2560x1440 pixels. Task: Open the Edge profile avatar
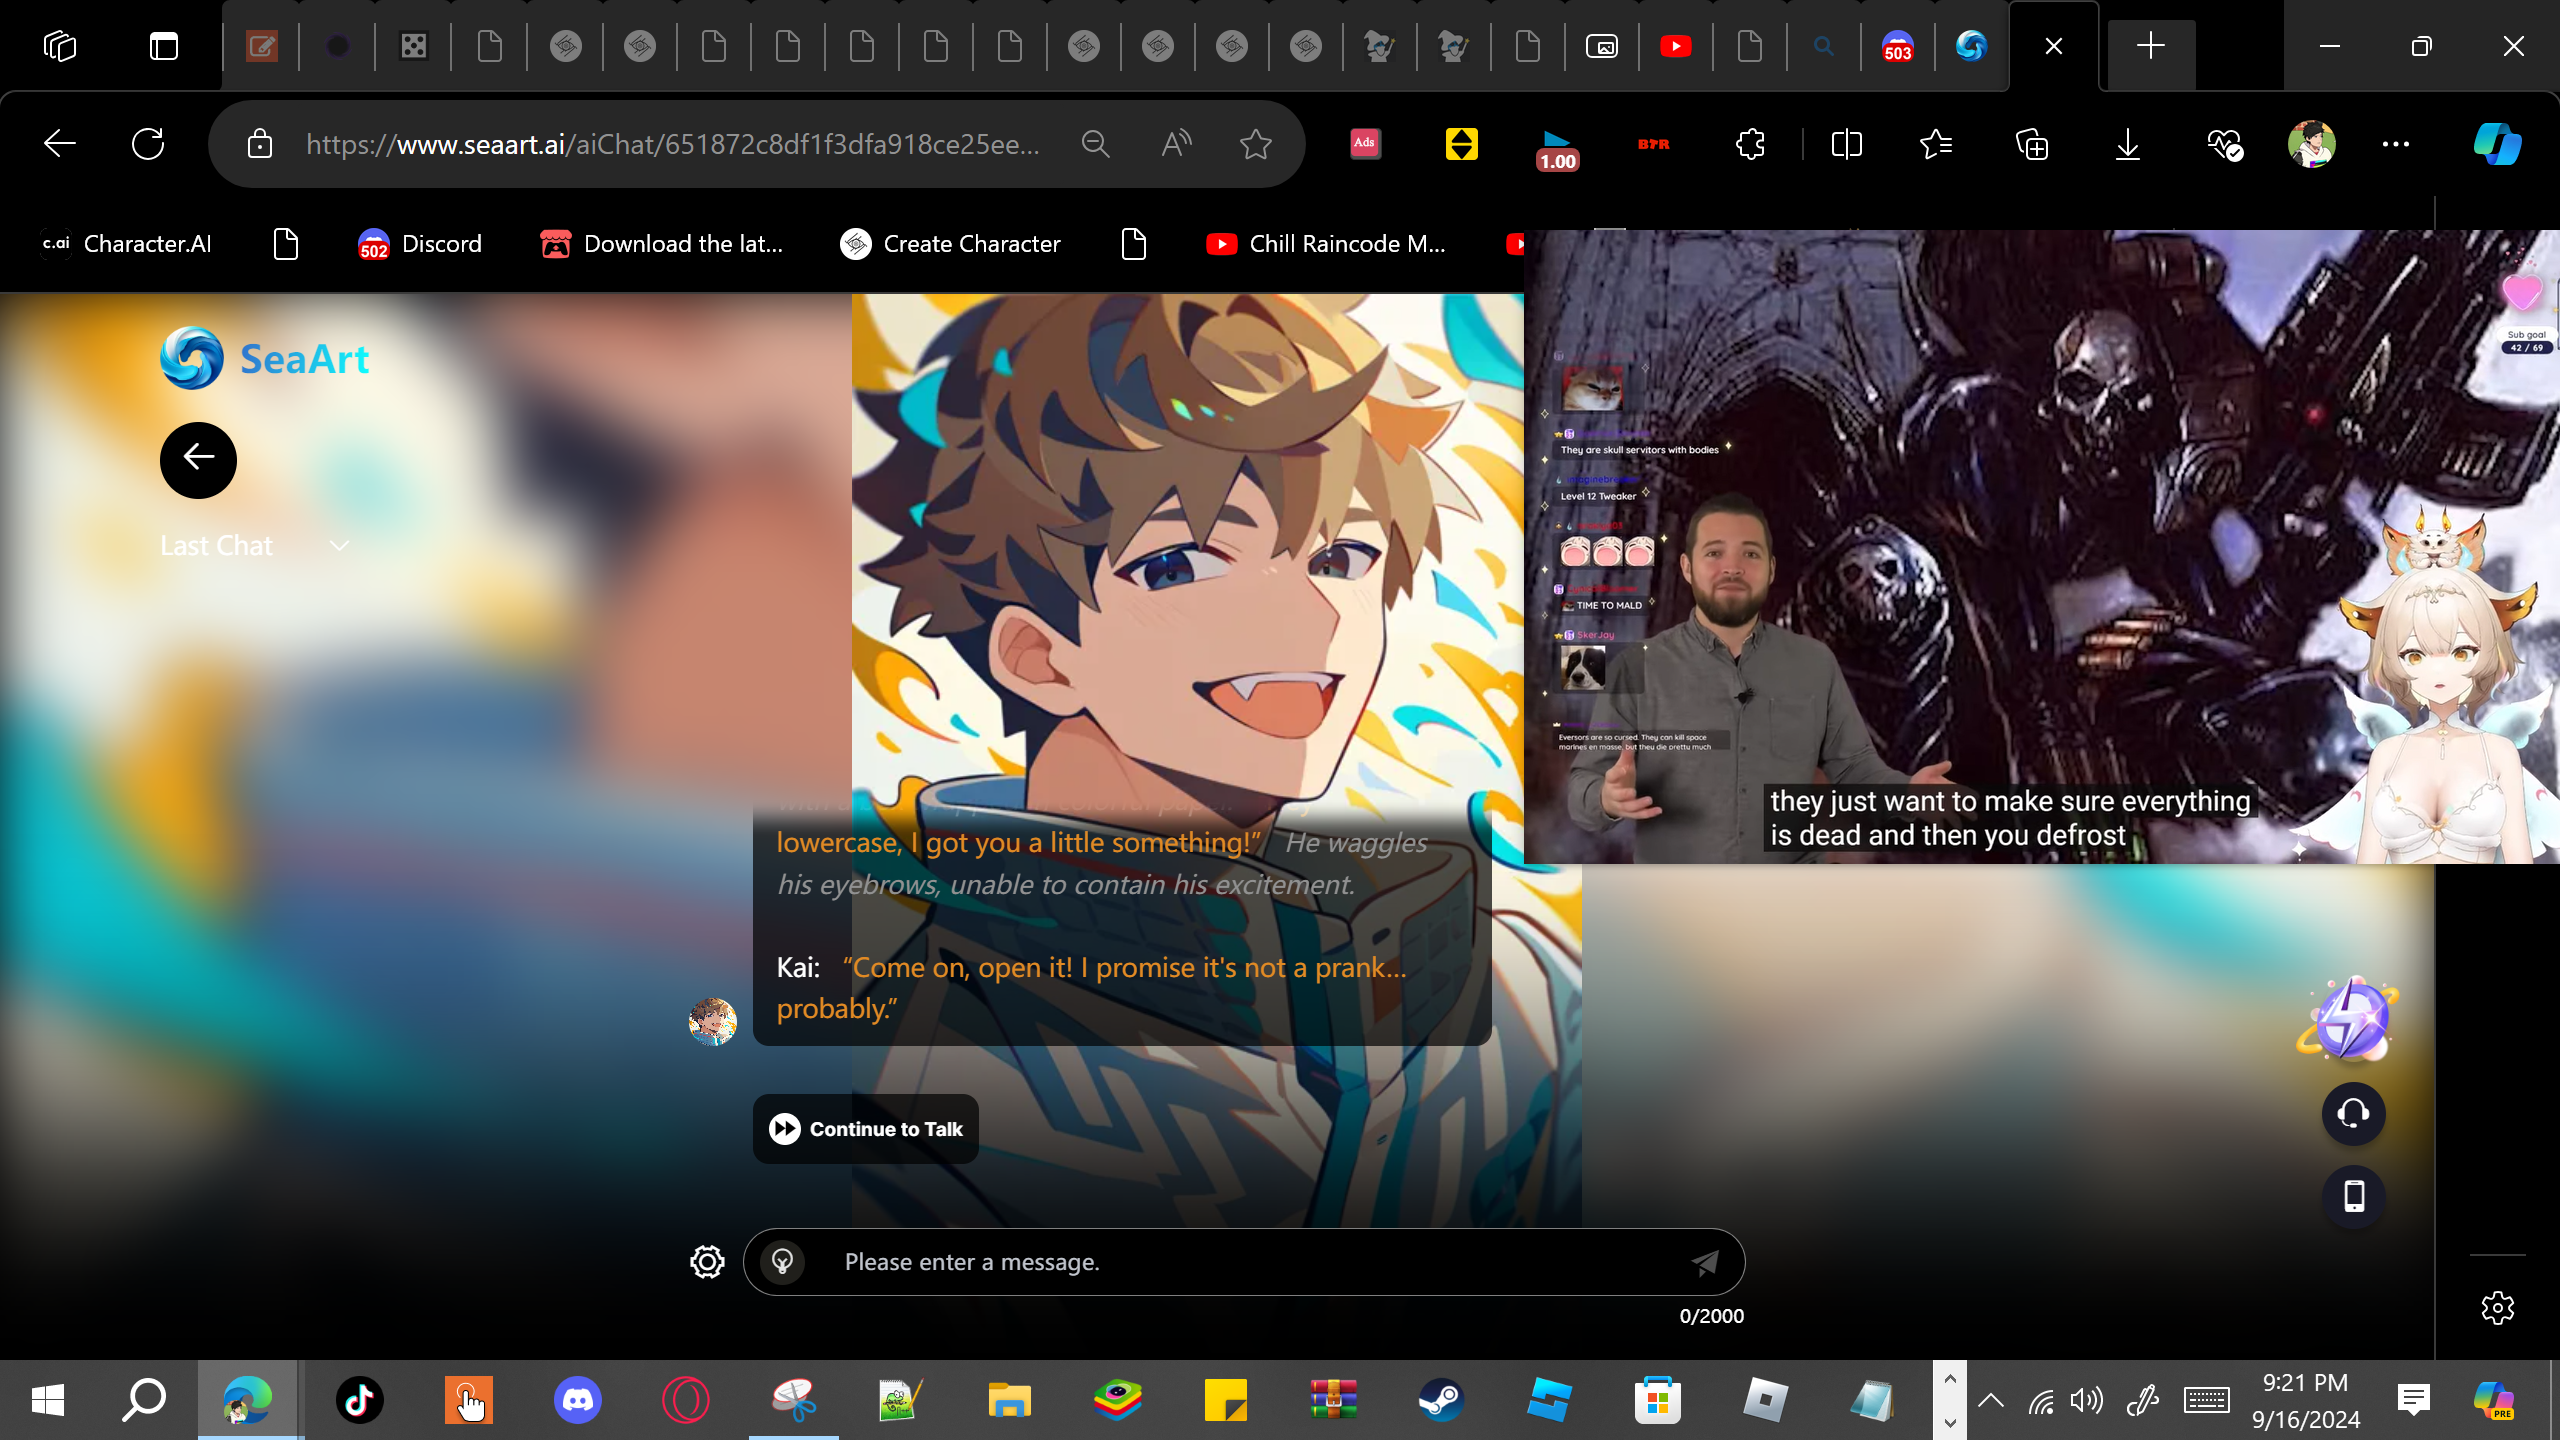pyautogui.click(x=2312, y=144)
